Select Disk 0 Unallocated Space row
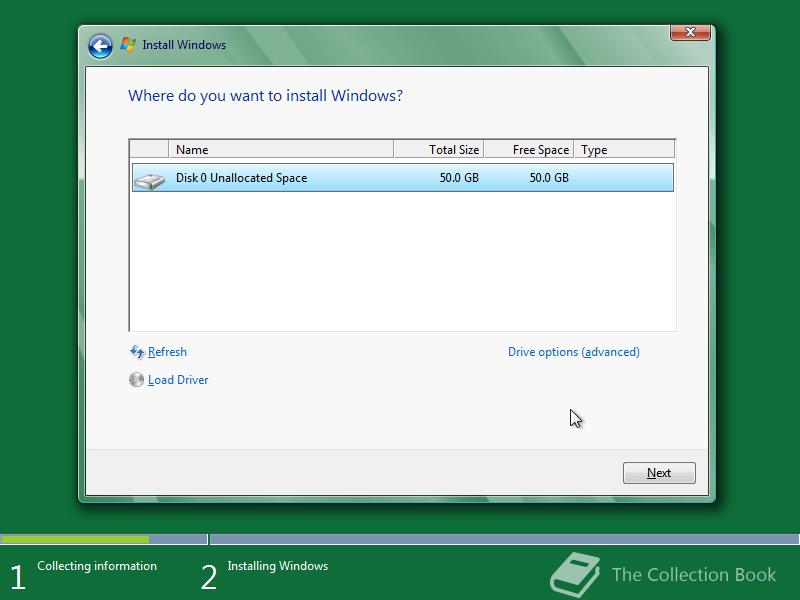Image resolution: width=800 pixels, height=600 pixels. [x=403, y=178]
